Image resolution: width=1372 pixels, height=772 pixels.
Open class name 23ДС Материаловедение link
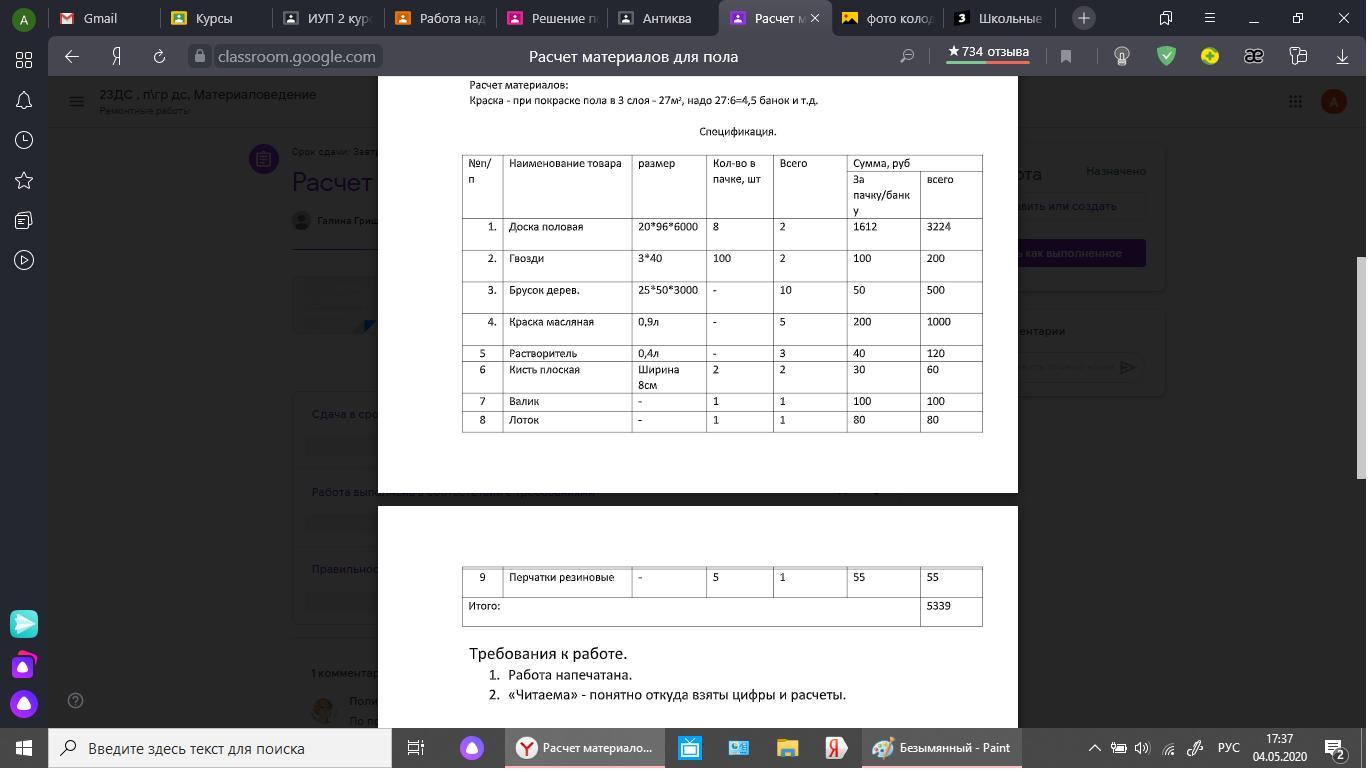pos(208,94)
